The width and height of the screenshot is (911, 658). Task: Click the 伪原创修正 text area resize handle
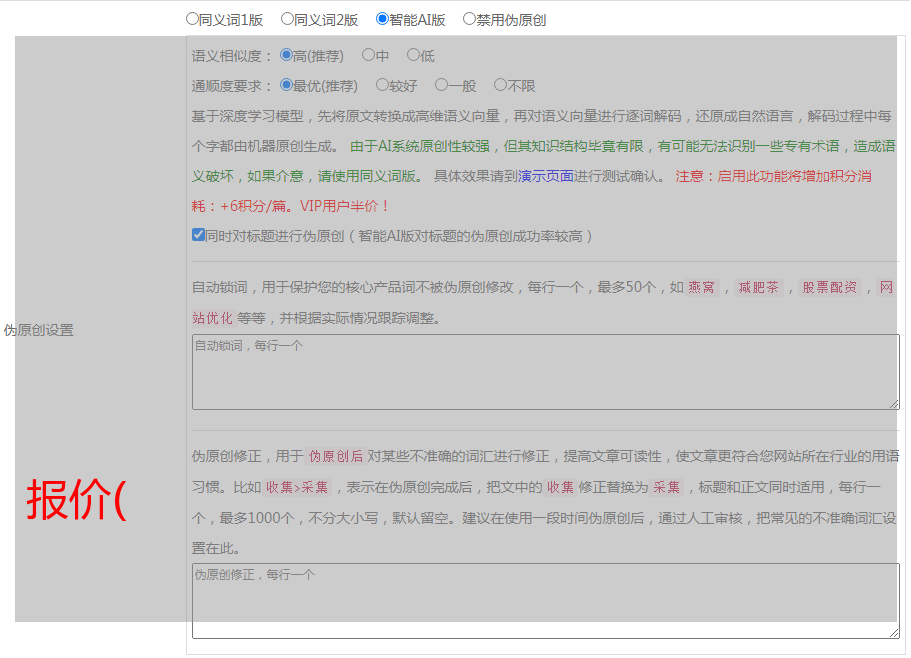pos(894,633)
